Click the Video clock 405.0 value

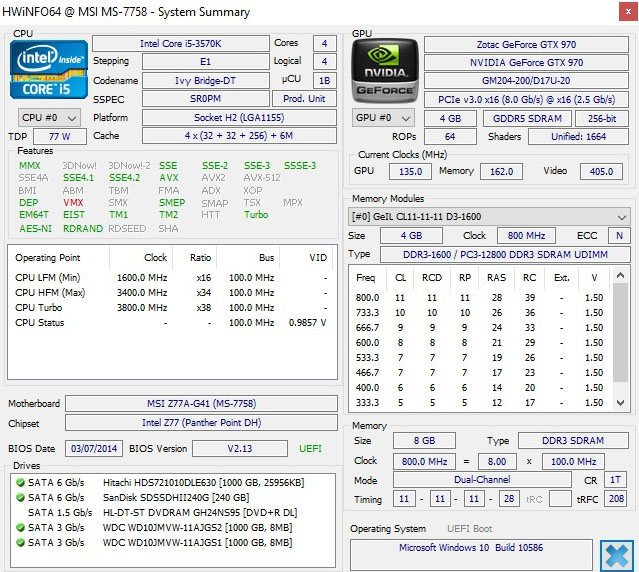point(601,172)
